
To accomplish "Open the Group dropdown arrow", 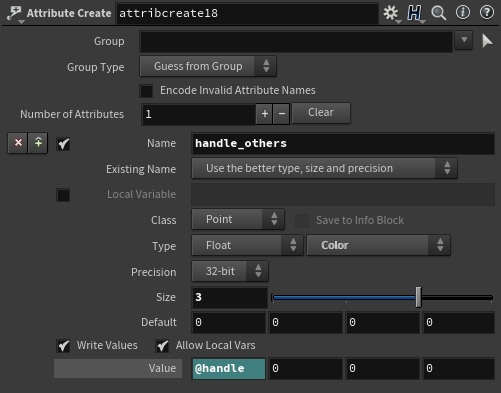I will (x=464, y=40).
